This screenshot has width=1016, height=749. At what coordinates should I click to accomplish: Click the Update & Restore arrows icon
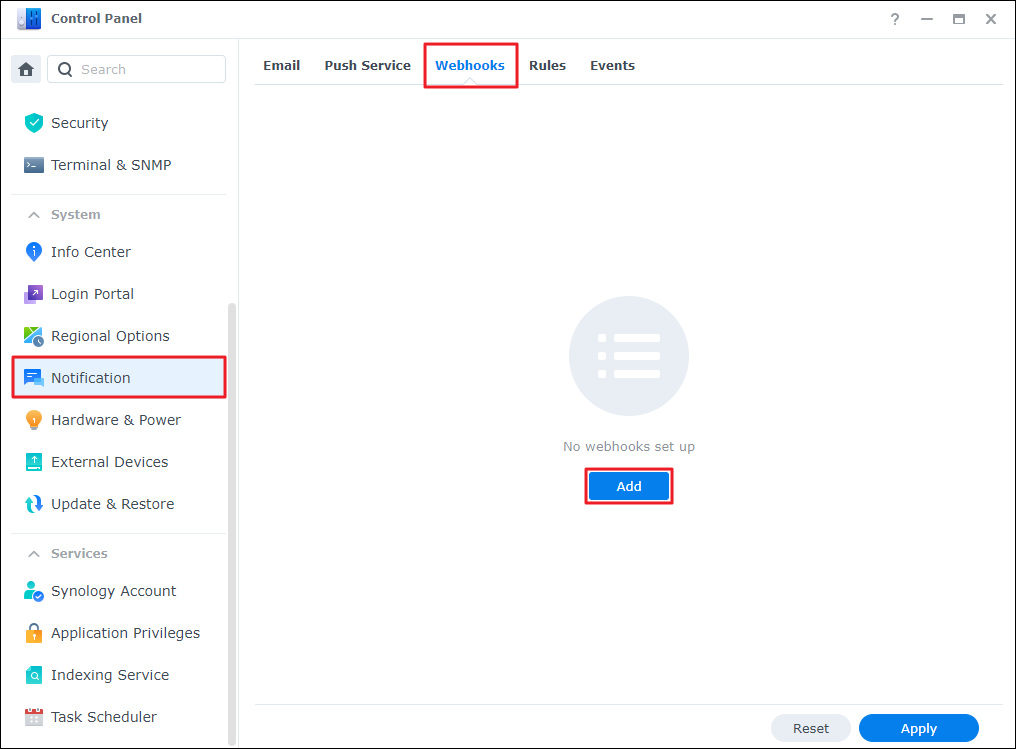point(34,504)
